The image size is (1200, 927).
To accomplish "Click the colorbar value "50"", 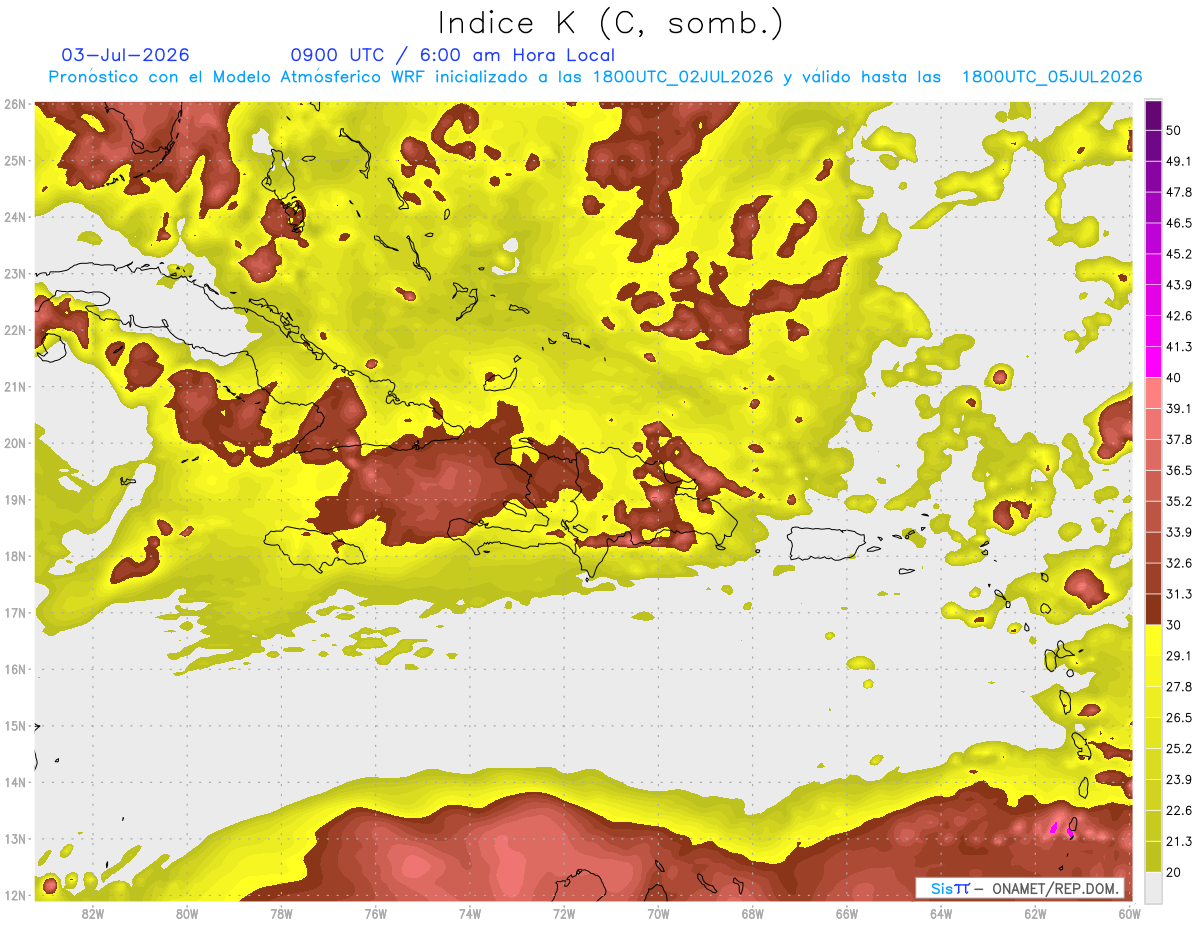I will point(1175,130).
